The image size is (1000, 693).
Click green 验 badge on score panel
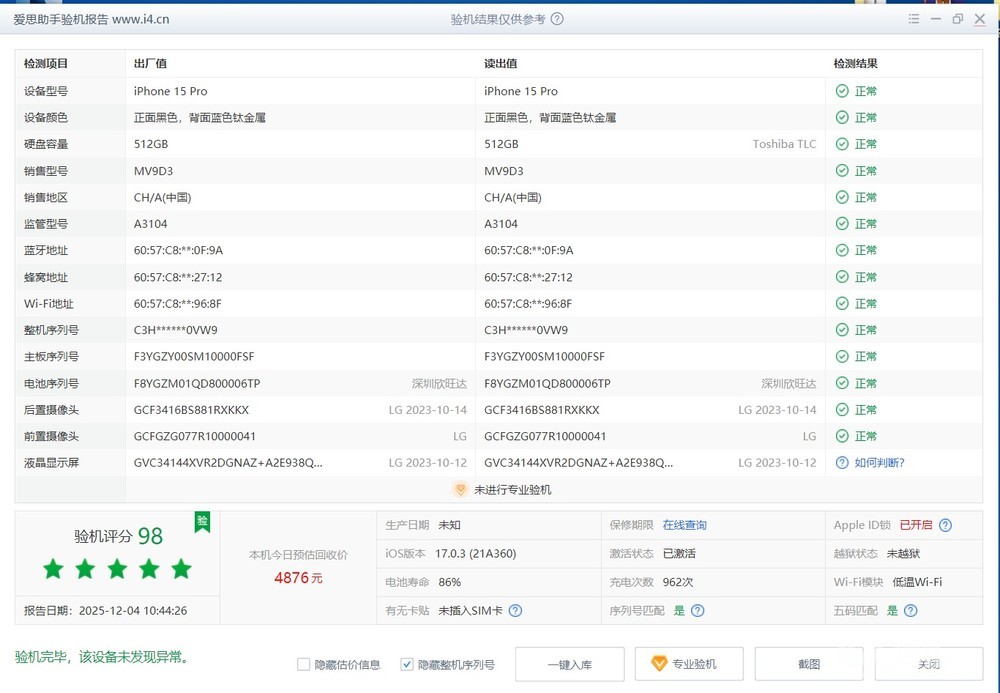tap(202, 521)
